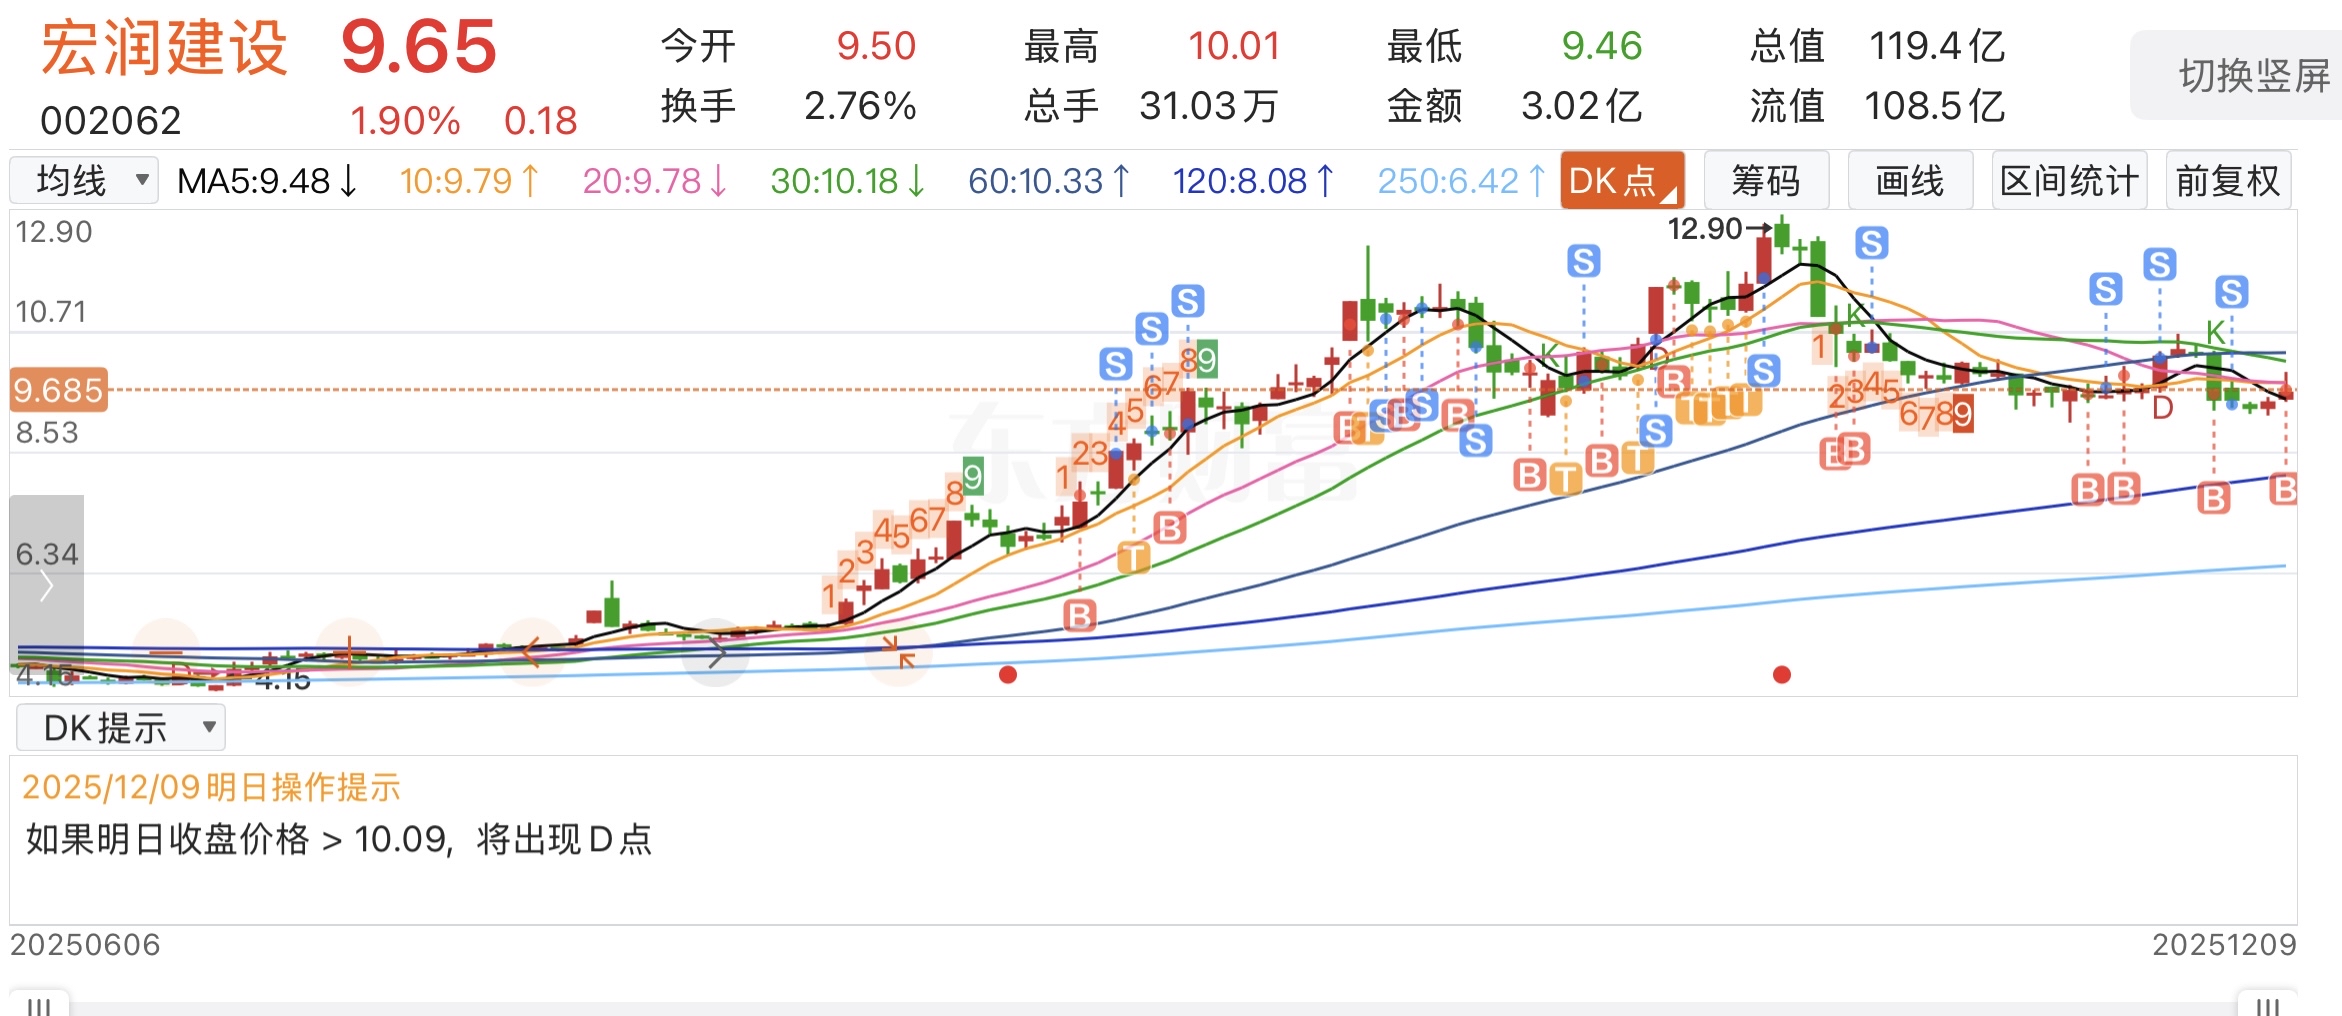The image size is (2342, 1016).
Task: Select the dark blue 120:8.08 MA label
Action: tap(1253, 181)
